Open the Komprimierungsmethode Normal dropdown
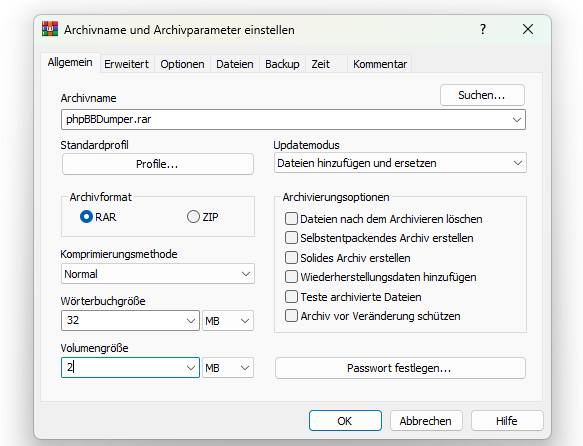Screen dimensions: 583x446 tap(158, 274)
